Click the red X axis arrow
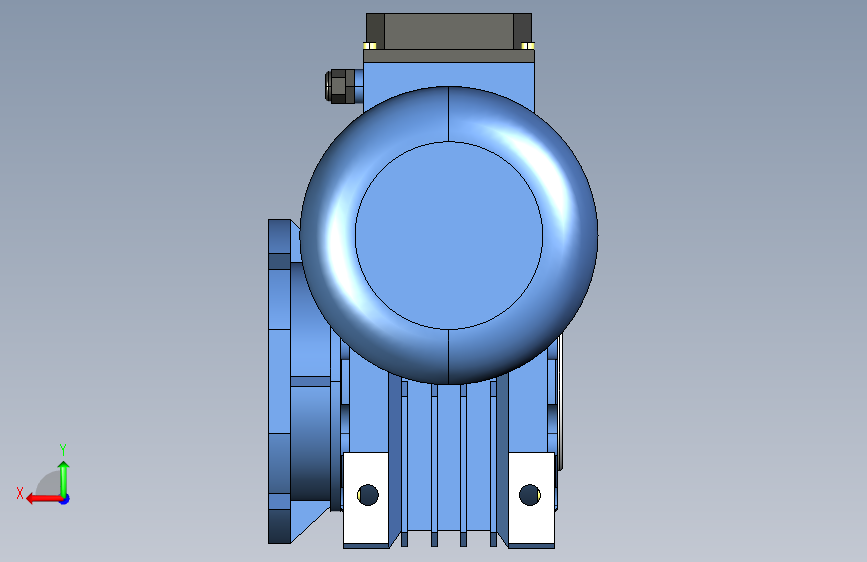Viewport: 867px width, 562px height. tap(43, 499)
